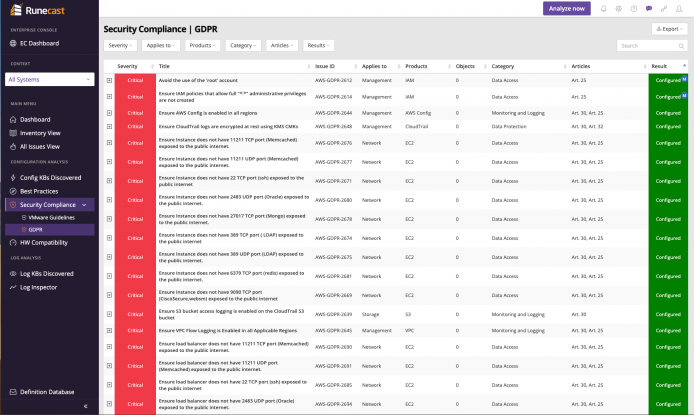
Task: Open the Articles filter dropdown
Action: point(282,45)
